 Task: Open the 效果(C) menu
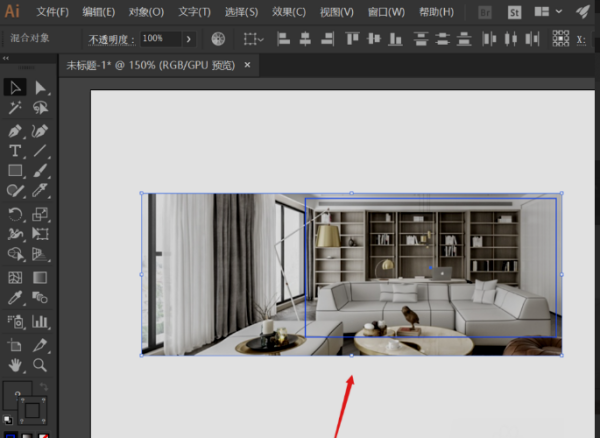tap(289, 12)
